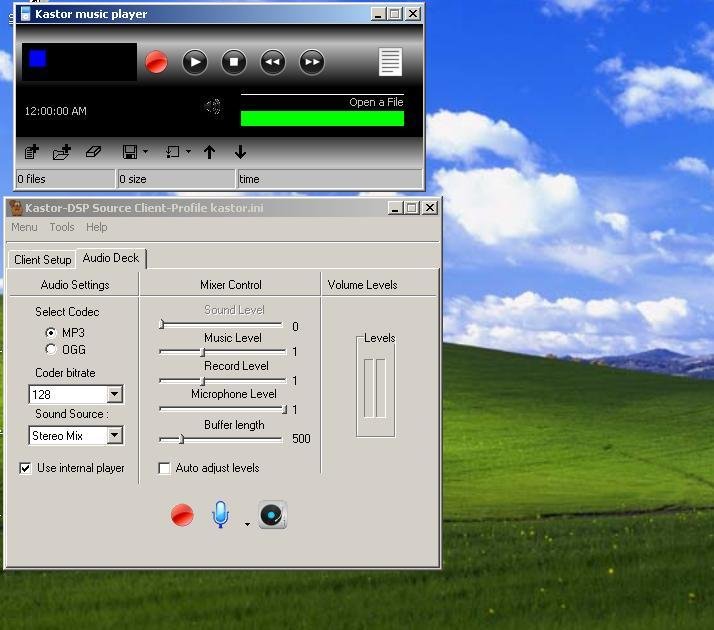Minimize the Kastor music player window
The height and width of the screenshot is (630, 714).
pos(377,14)
